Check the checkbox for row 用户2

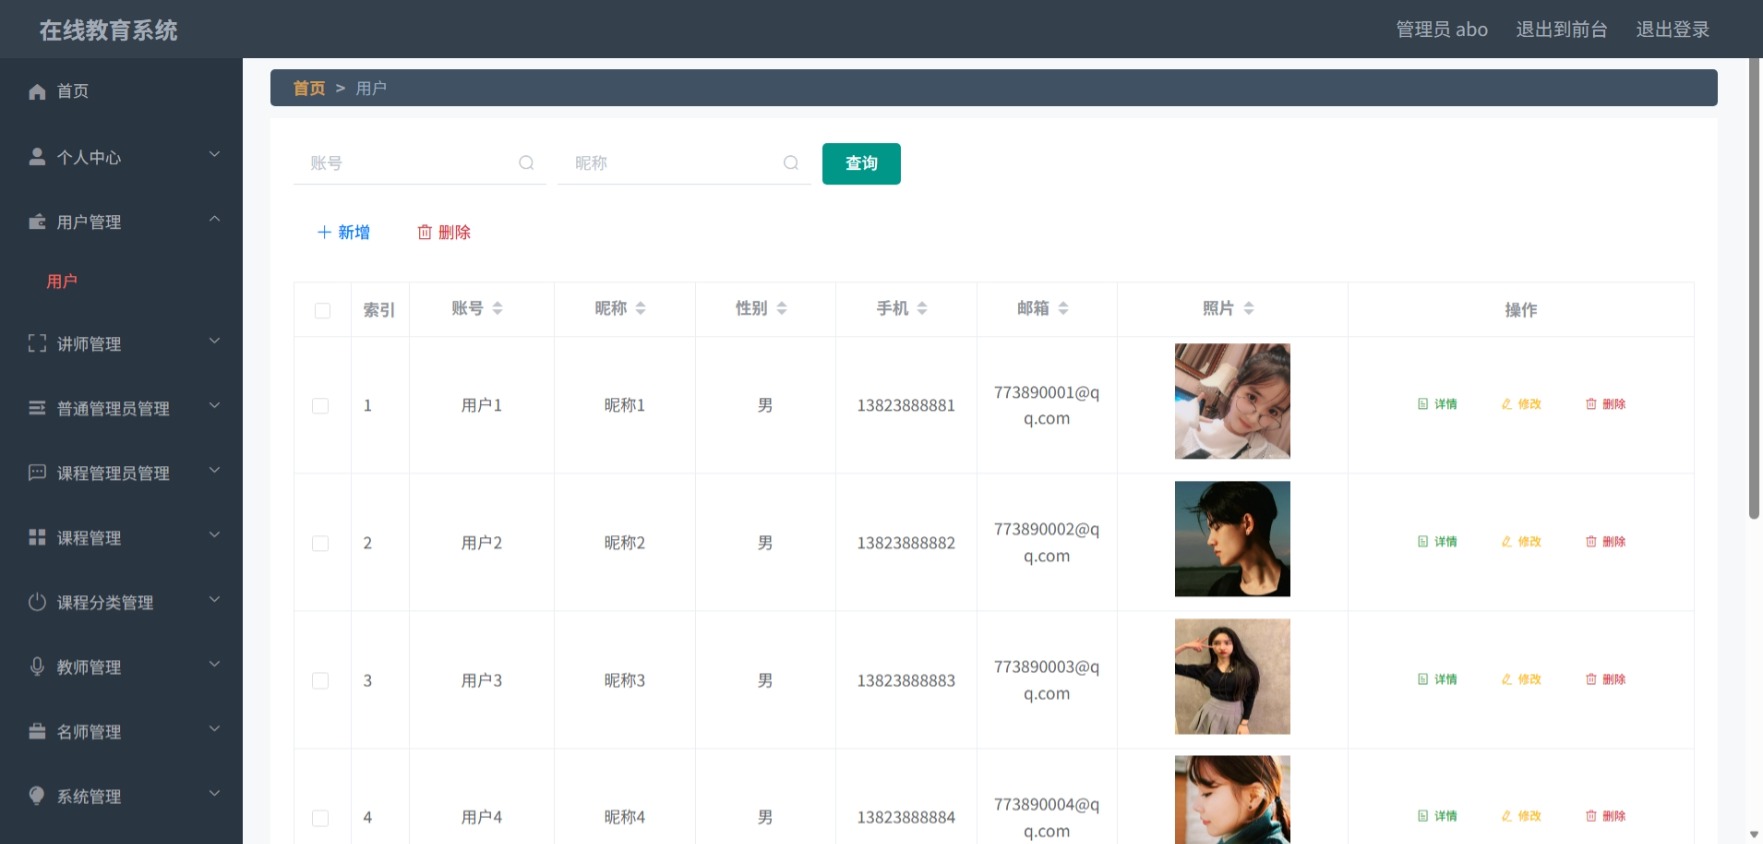320,543
